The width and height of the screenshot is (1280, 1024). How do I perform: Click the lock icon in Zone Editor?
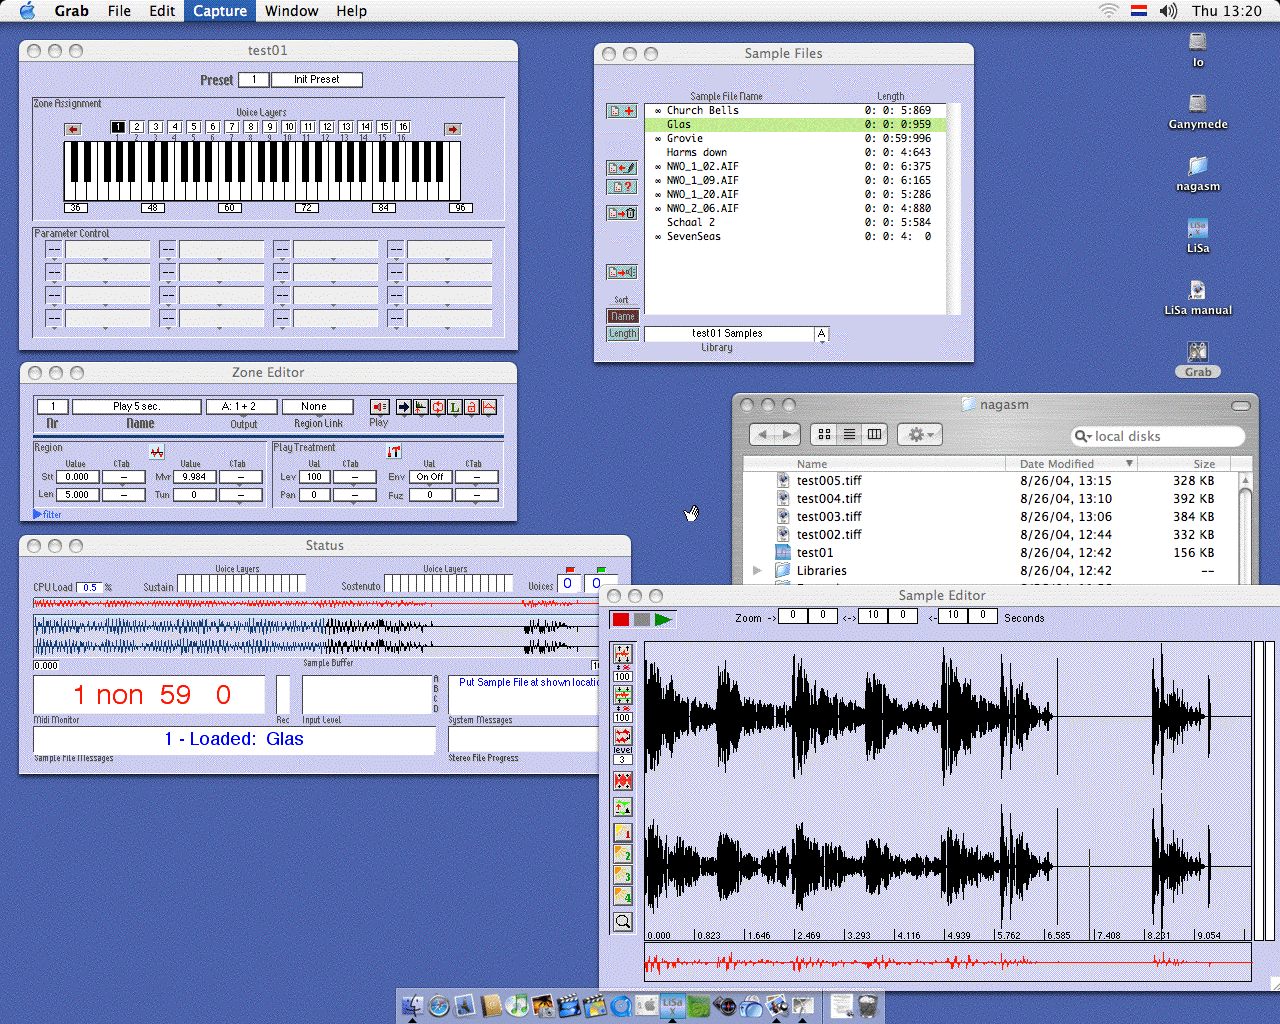[471, 407]
